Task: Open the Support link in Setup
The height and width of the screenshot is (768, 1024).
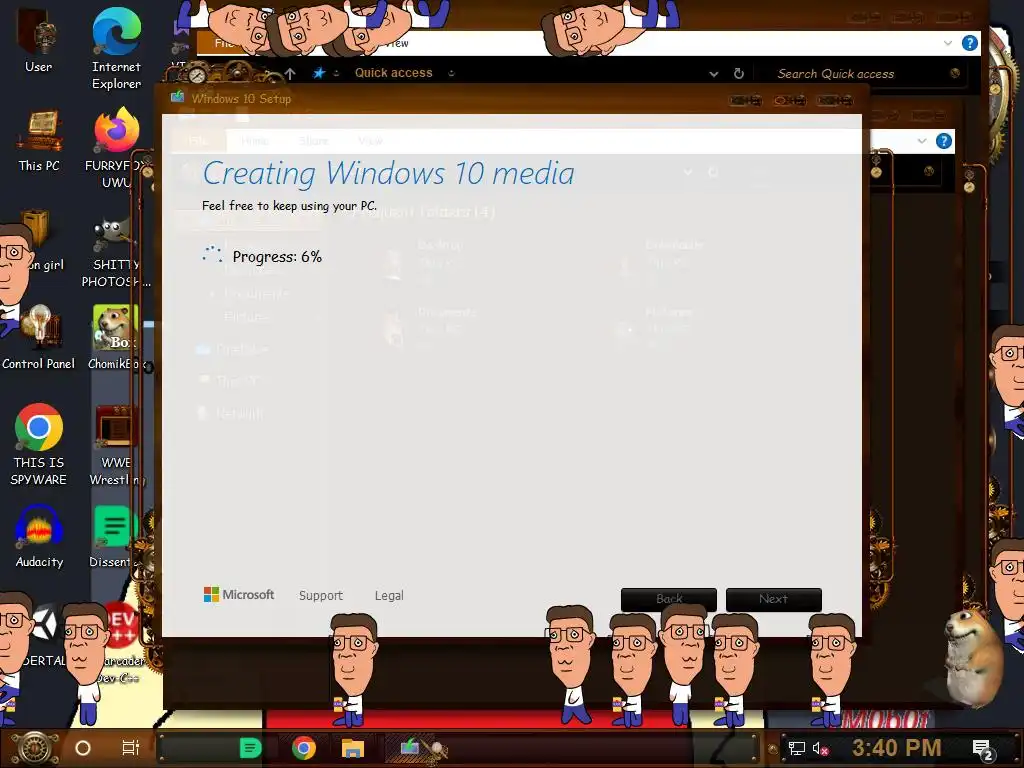Action: 321,596
